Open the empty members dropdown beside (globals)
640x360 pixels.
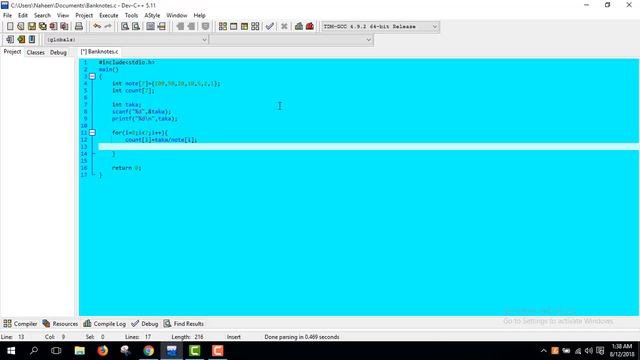[291, 40]
